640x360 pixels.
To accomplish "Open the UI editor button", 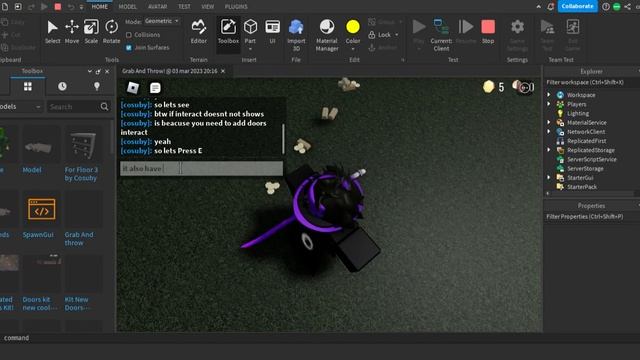I will [272, 31].
